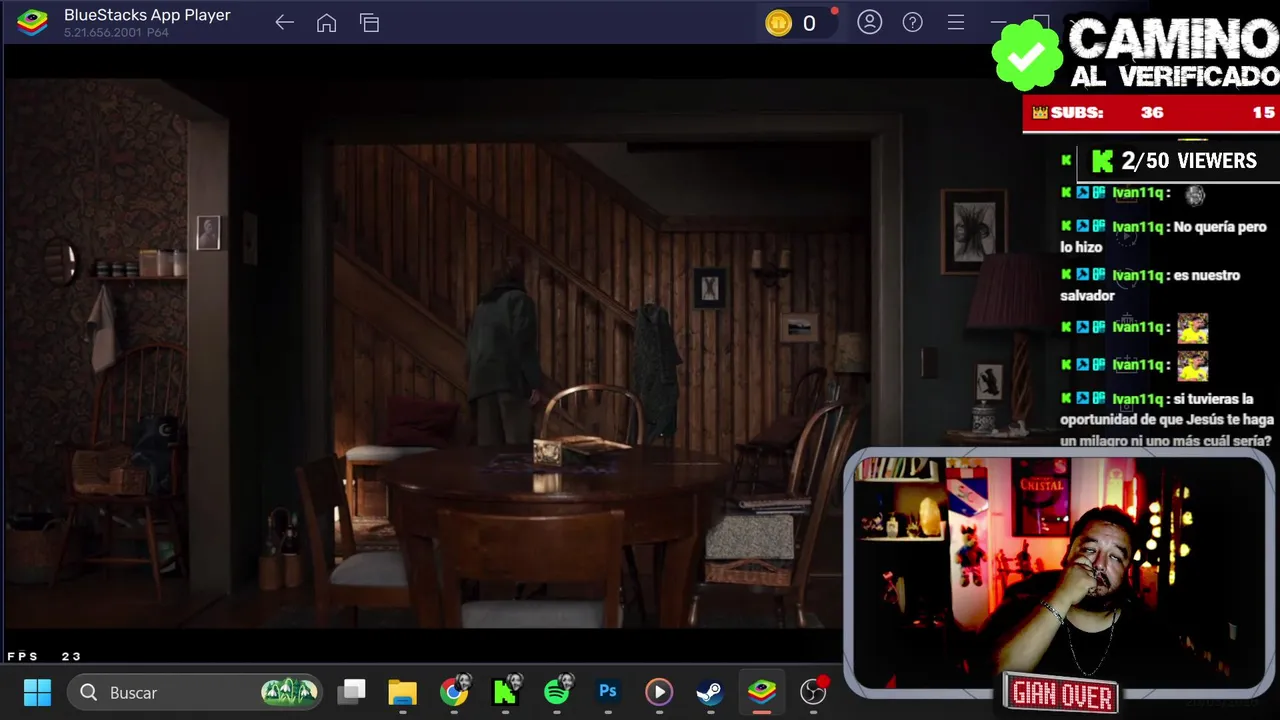Click the green verified badge graphic

(1027, 54)
